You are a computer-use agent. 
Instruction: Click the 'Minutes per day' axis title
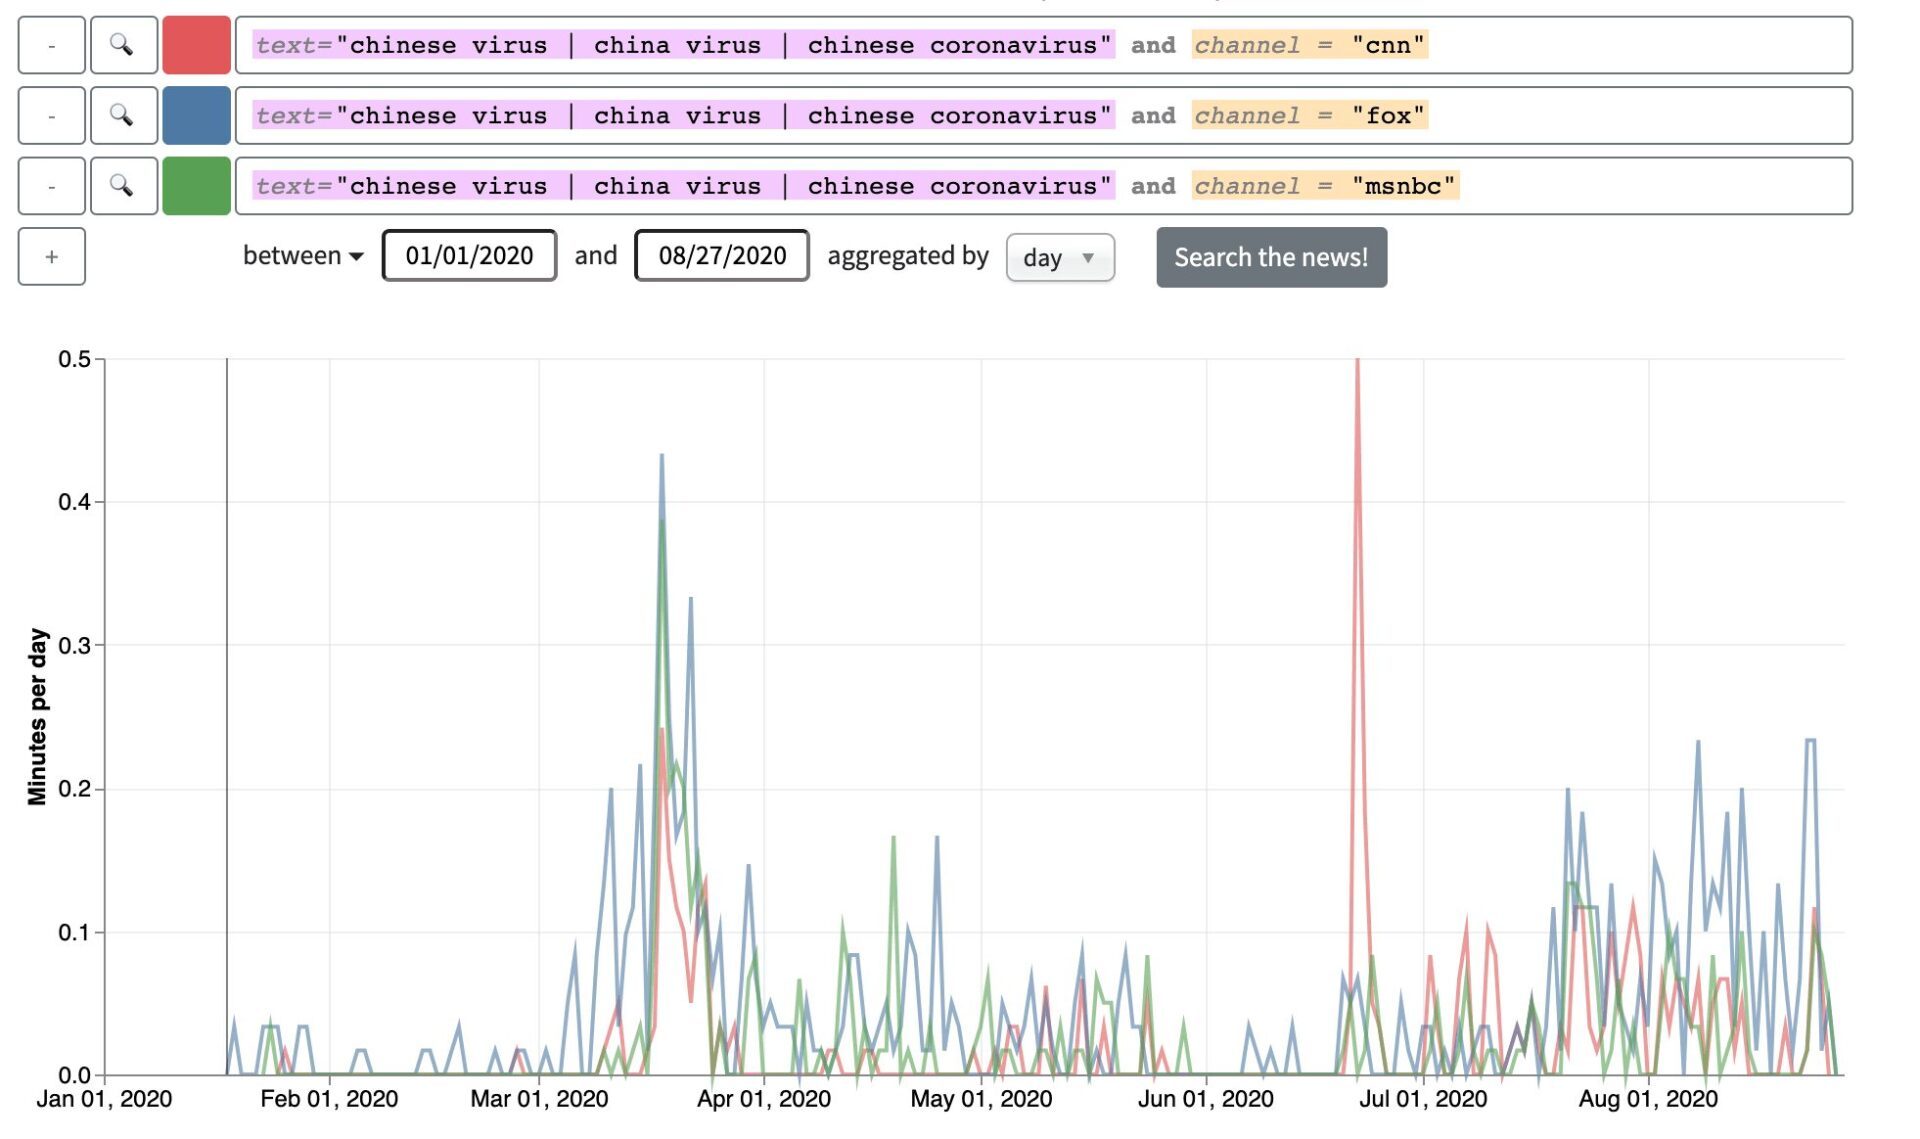pos(37,716)
